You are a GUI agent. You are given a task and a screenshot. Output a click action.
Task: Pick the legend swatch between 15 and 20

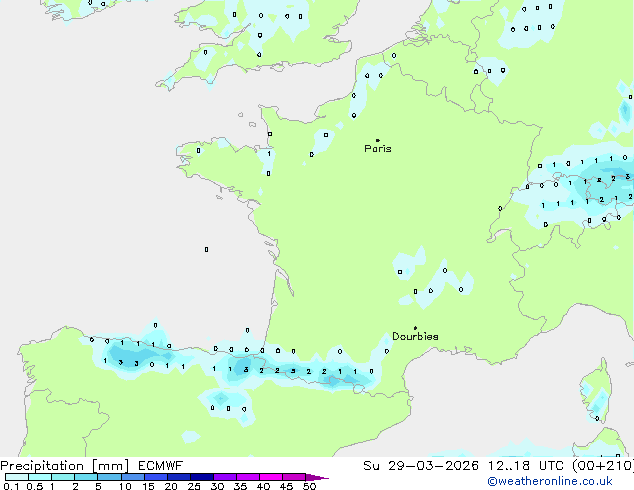[156, 477]
